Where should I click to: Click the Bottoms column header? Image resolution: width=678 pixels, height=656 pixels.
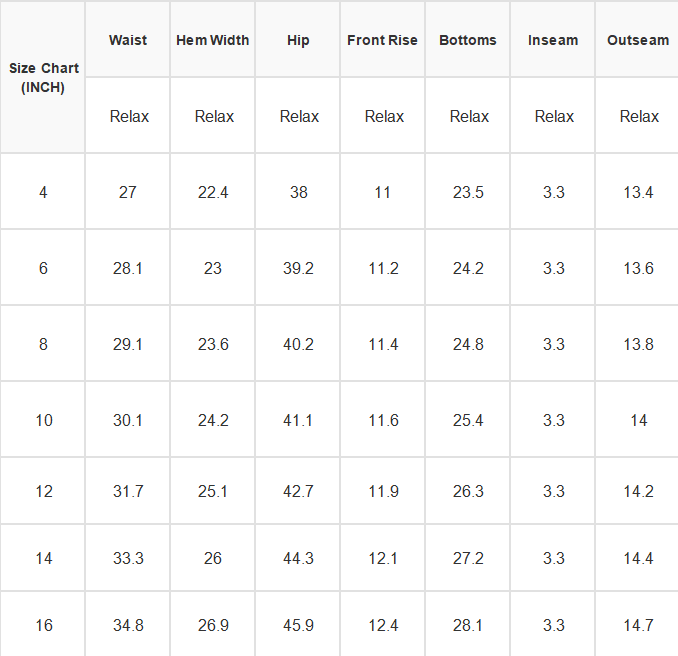click(468, 40)
